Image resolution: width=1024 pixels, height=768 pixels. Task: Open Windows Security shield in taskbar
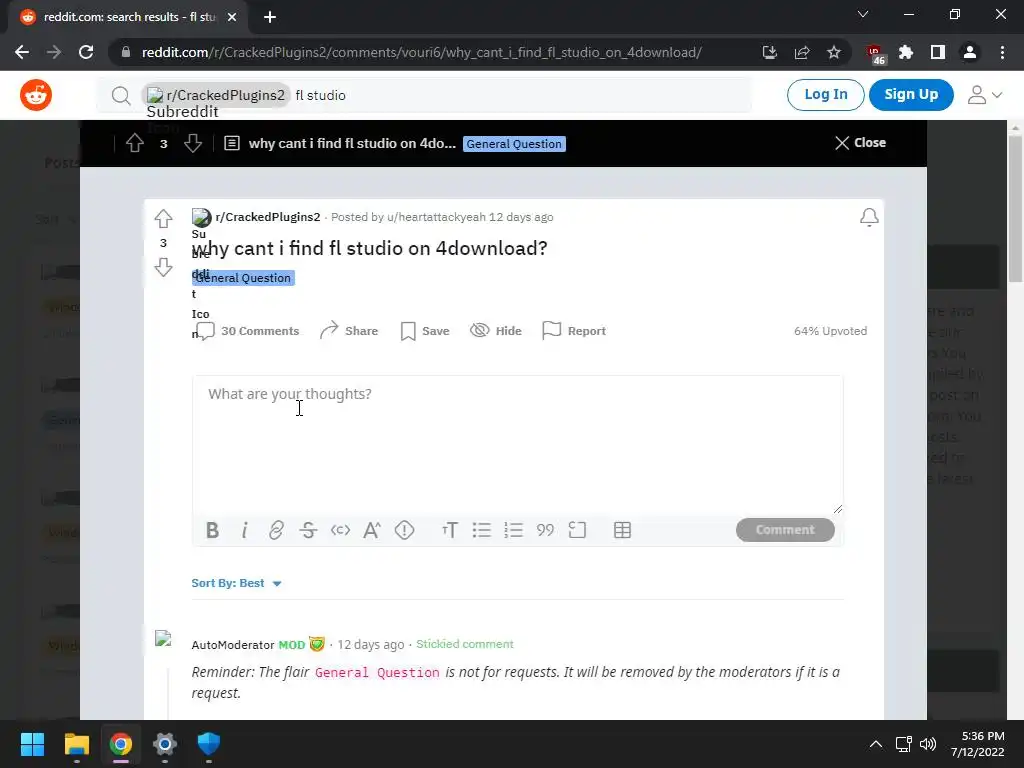(x=208, y=744)
